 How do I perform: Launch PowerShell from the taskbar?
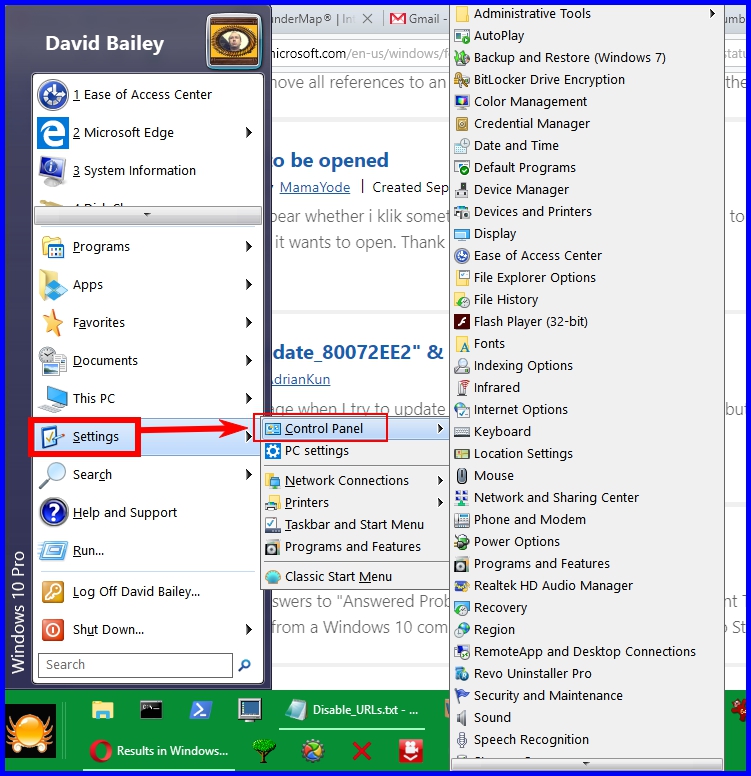[200, 710]
